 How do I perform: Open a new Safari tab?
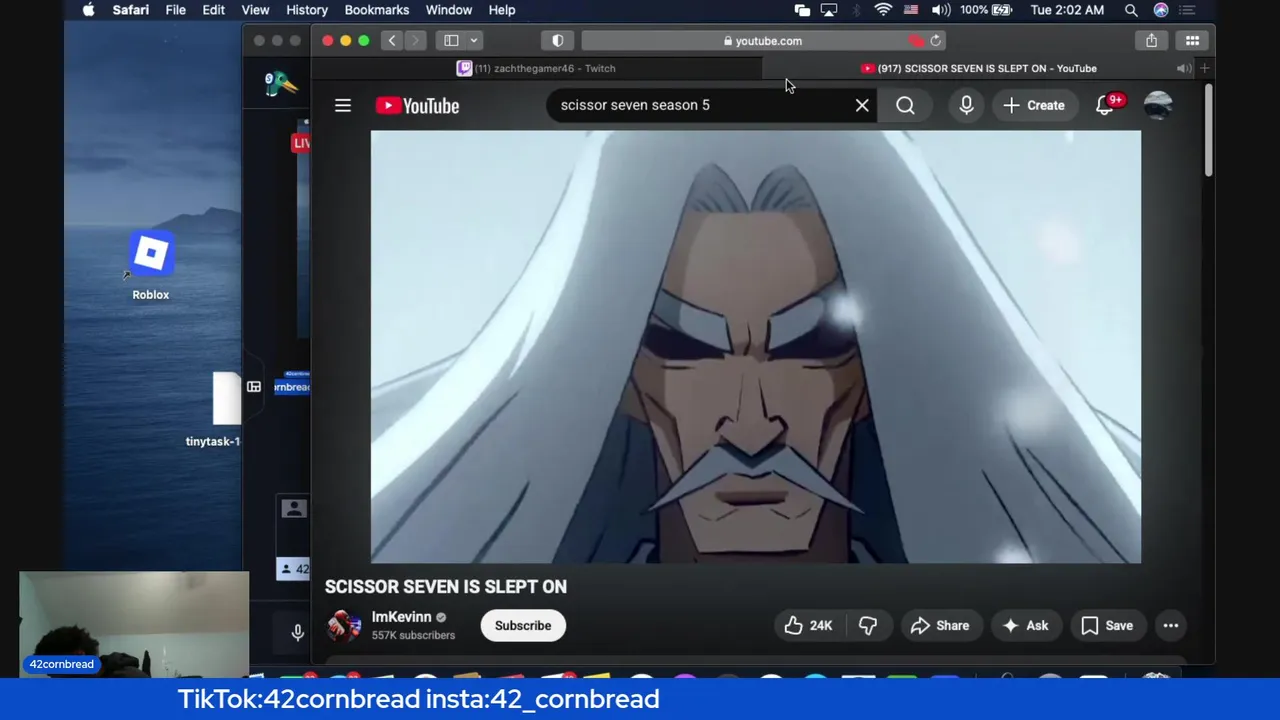click(1205, 68)
